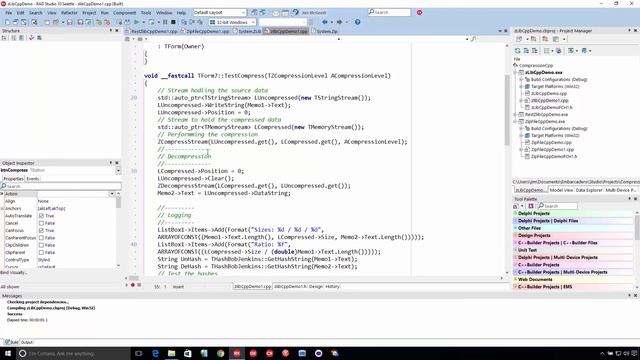Pin the Object Inspector panel
This screenshot has height=360, width=640.
point(111,163)
